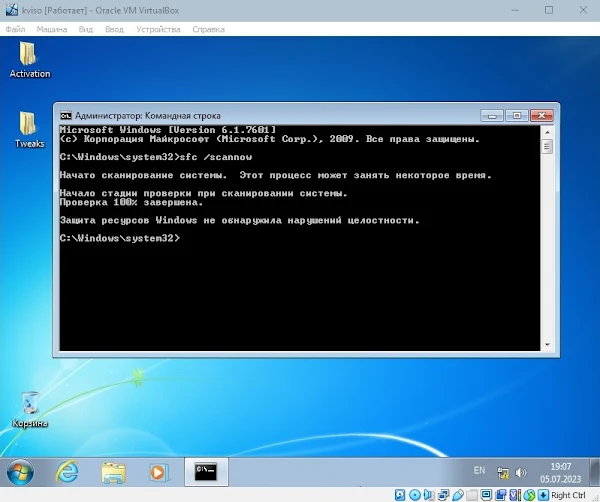Close the VirtualBox VM window
The height and width of the screenshot is (502, 600).
[x=583, y=10]
